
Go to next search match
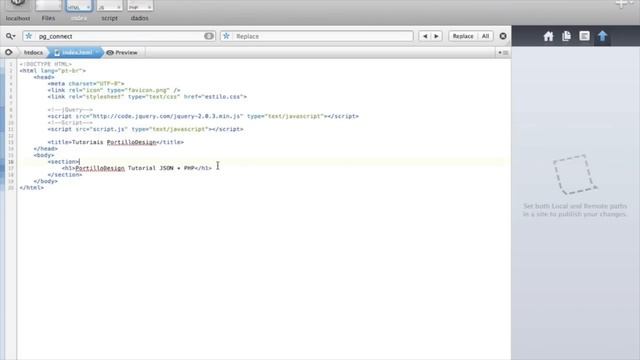pyautogui.click(x=436, y=36)
